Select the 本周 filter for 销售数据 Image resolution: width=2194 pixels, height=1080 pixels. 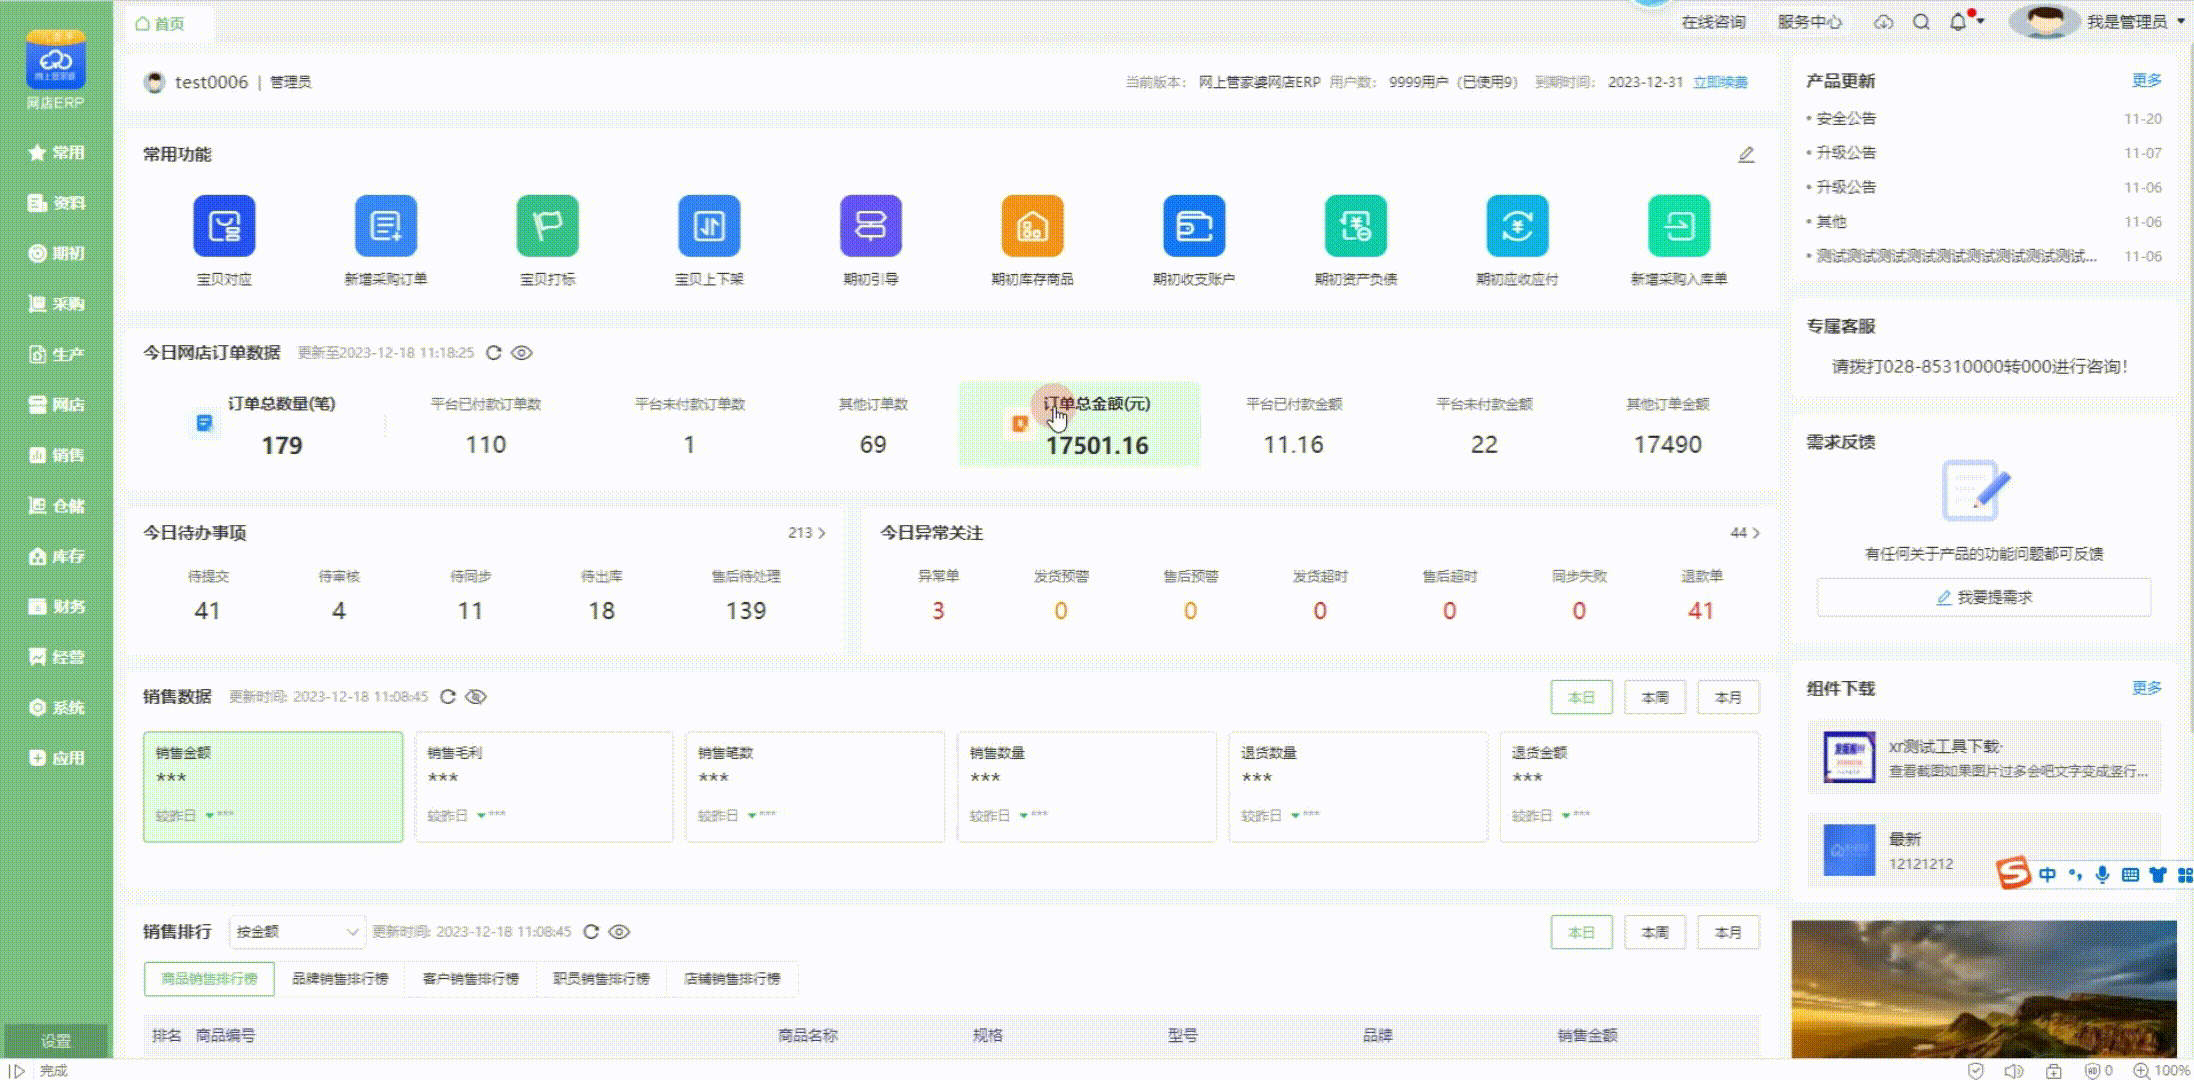click(1655, 698)
